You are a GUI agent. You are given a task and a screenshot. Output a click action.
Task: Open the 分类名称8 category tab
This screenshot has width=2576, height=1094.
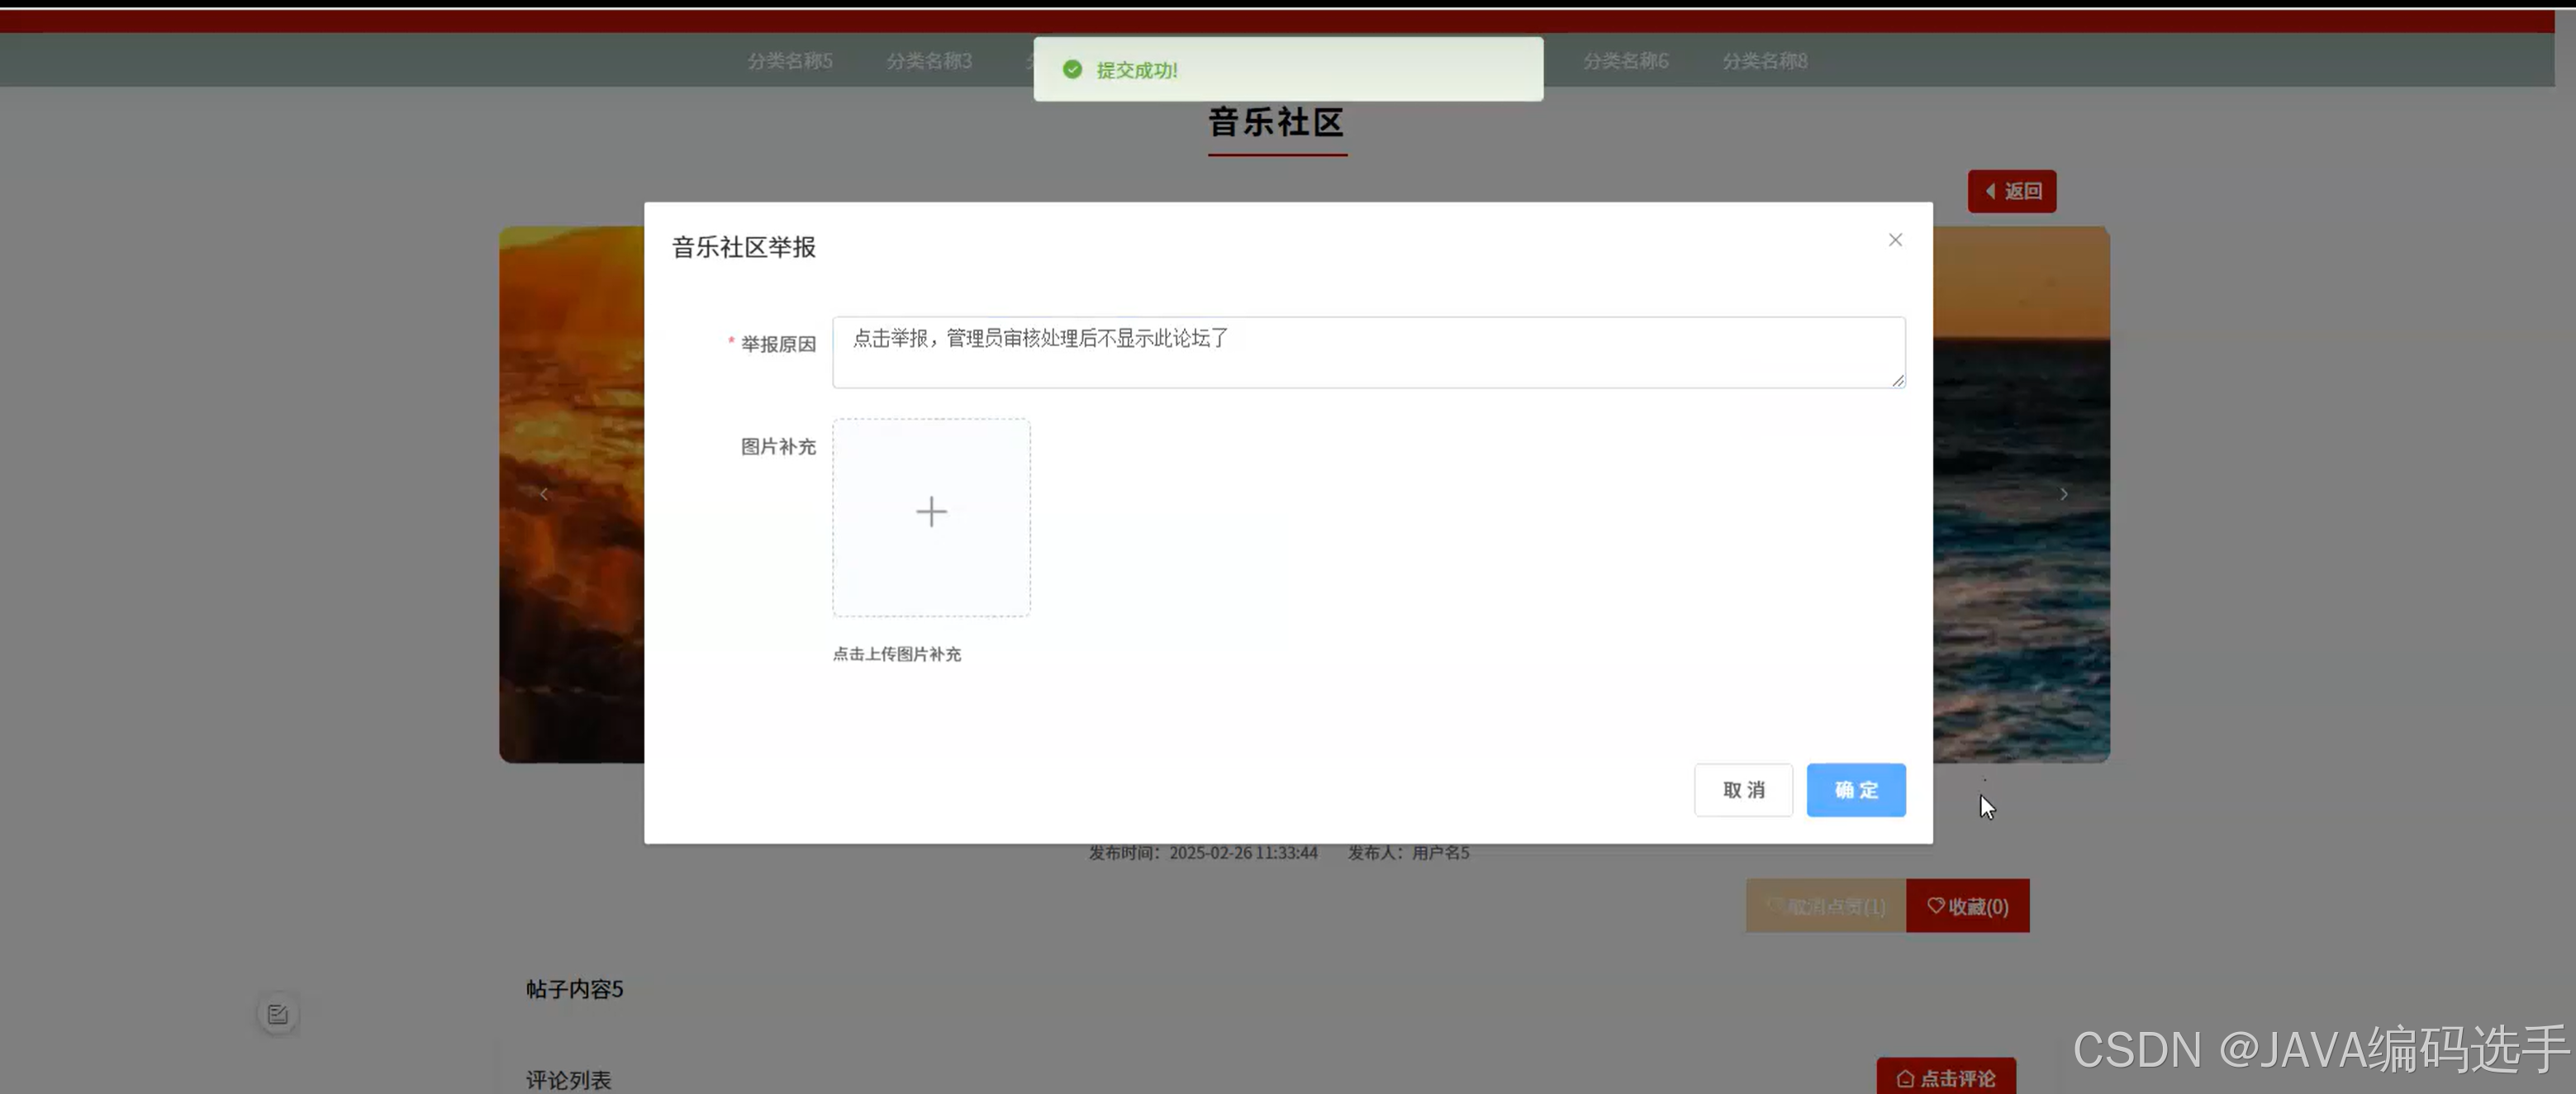[1763, 61]
